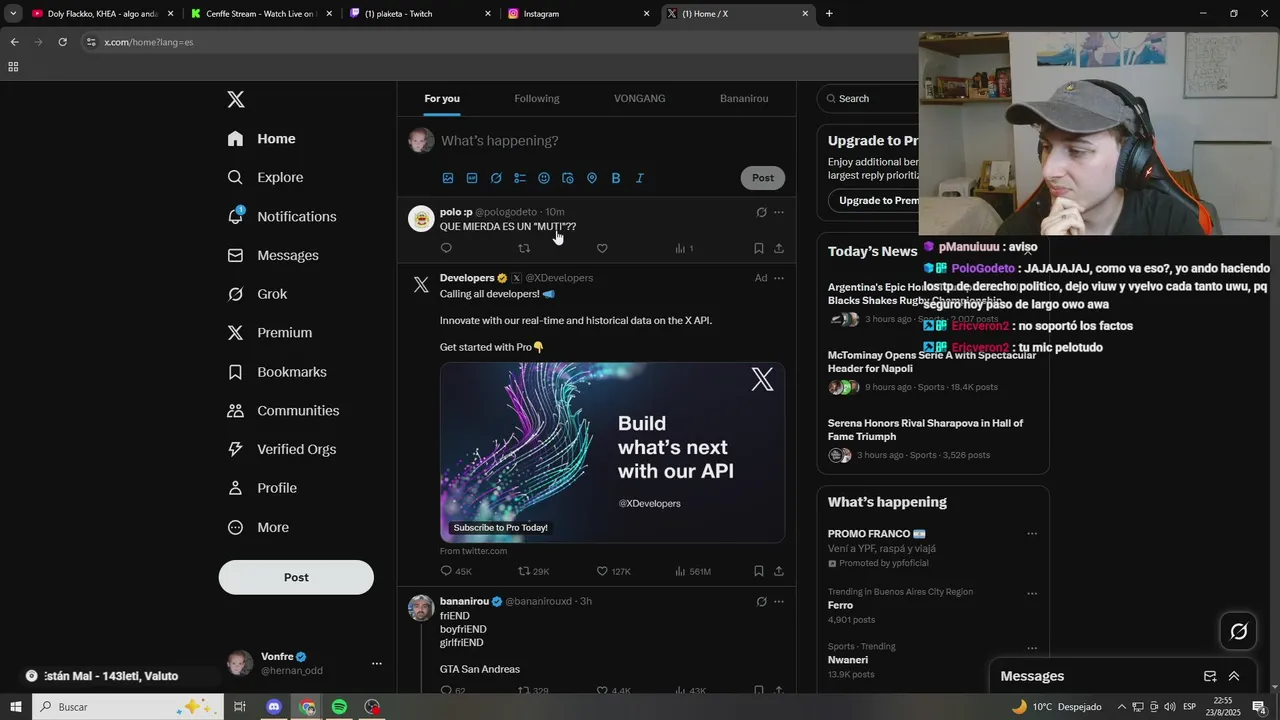Repost polo :p's post

pos(524,248)
